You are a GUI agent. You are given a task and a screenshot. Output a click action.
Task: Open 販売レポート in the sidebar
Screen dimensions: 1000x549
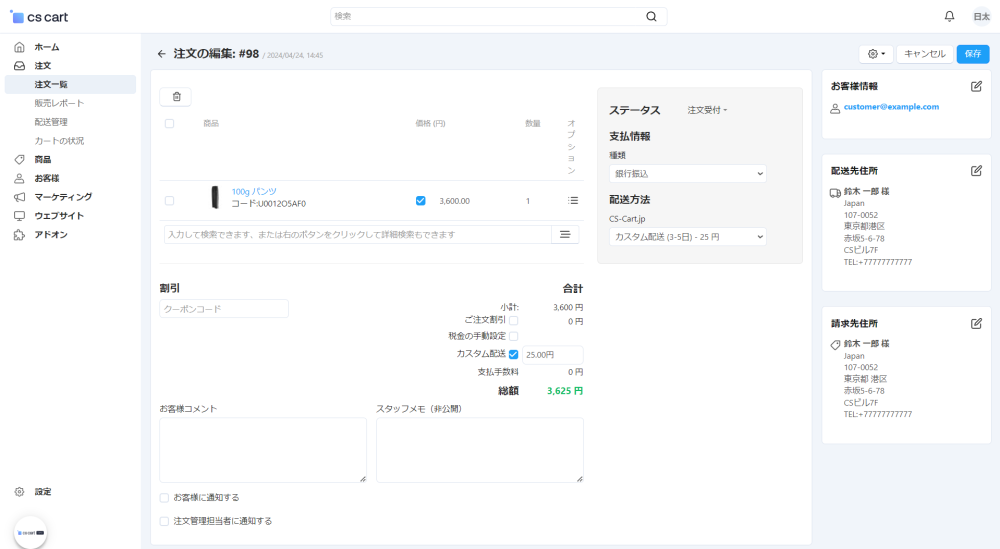pyautogui.click(x=59, y=103)
